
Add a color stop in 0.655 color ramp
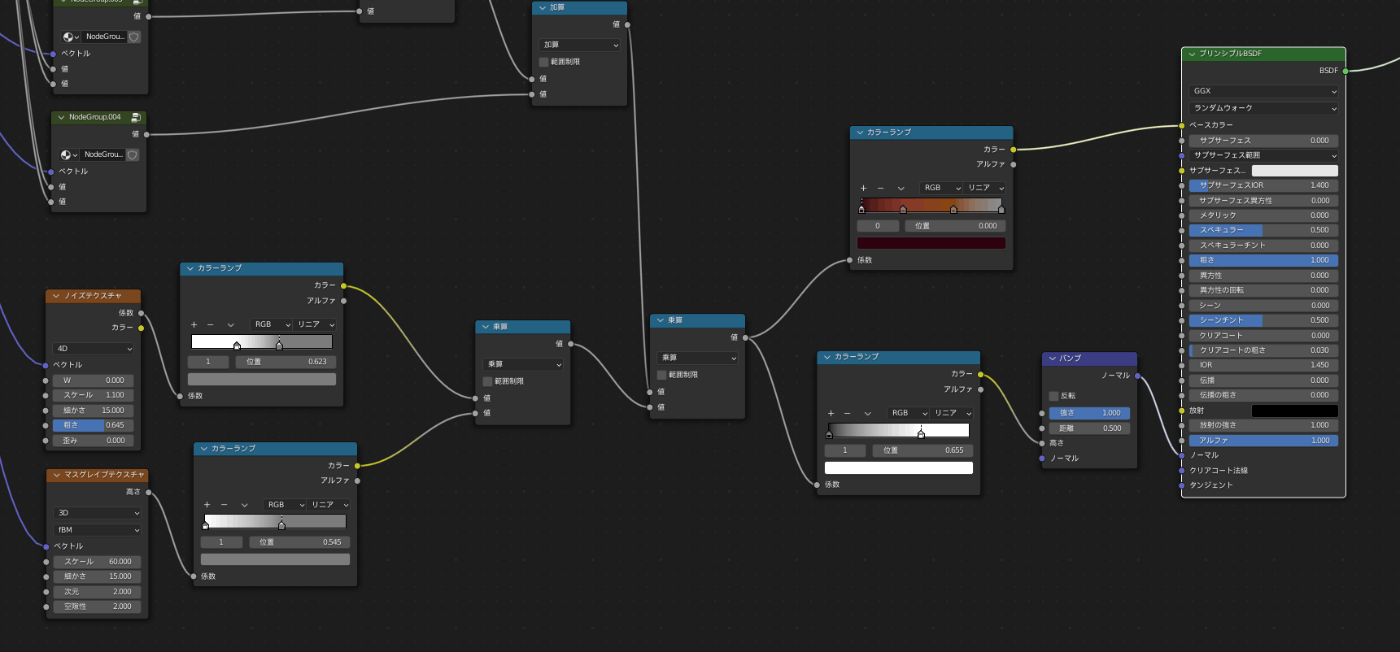[x=830, y=413]
